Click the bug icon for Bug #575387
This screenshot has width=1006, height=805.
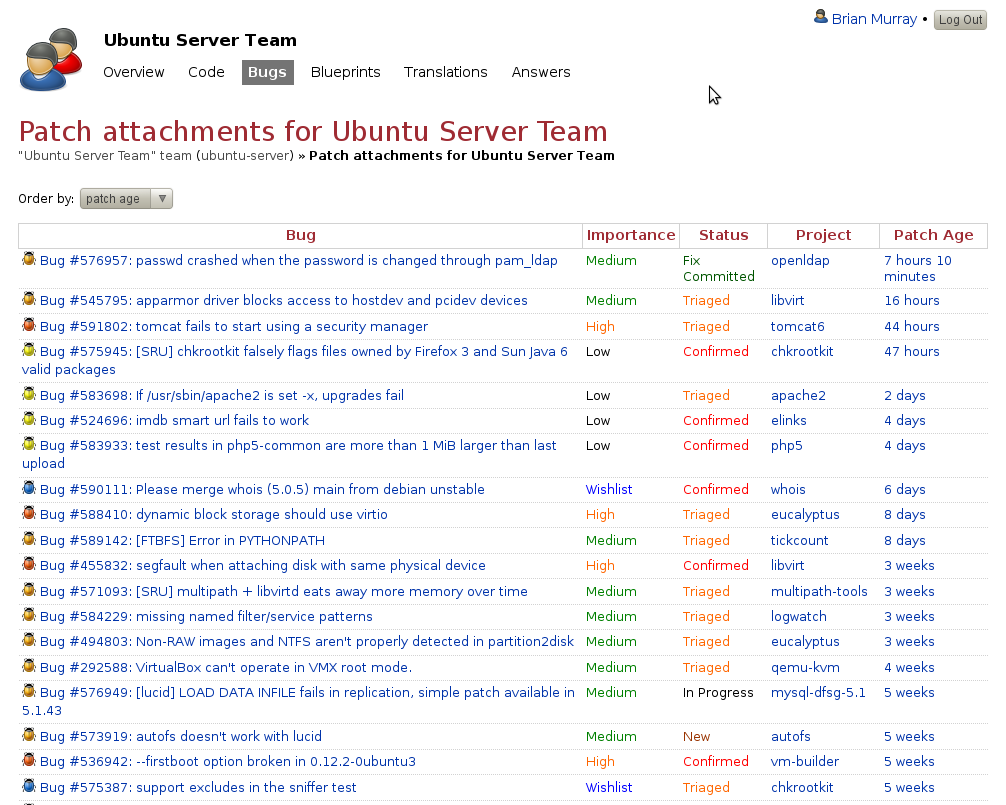[29, 786]
